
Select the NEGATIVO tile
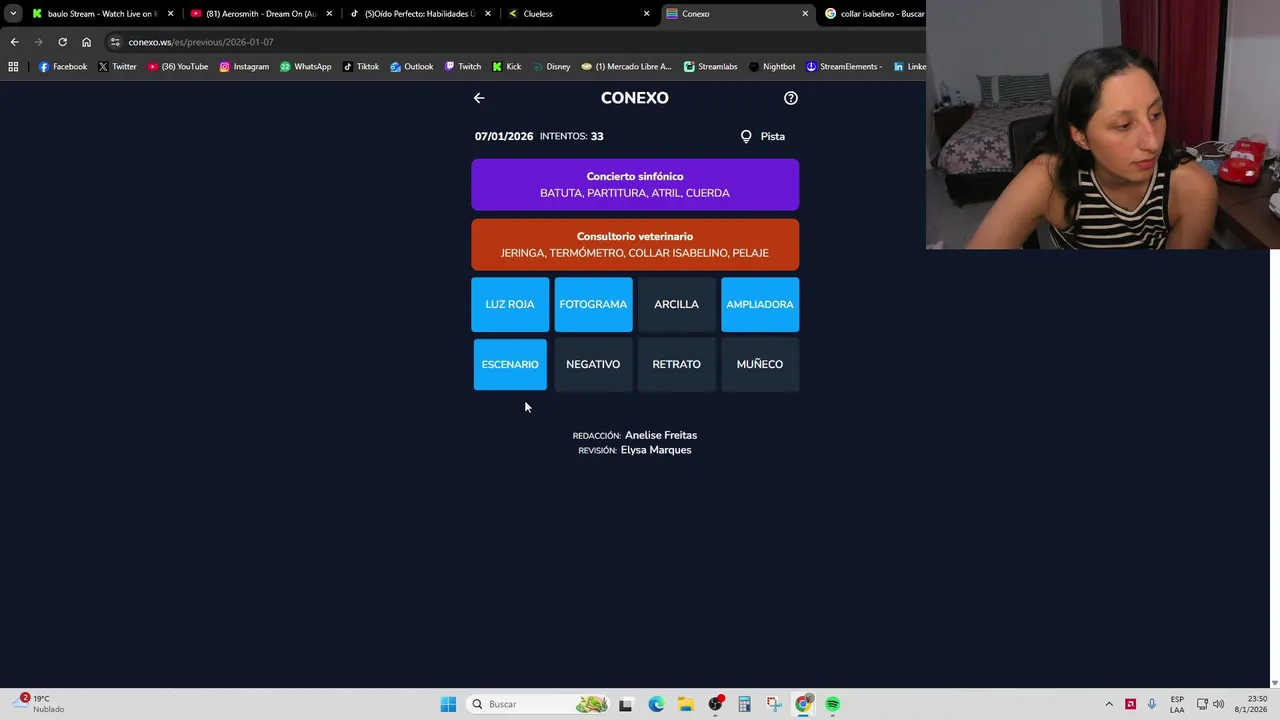click(x=593, y=364)
